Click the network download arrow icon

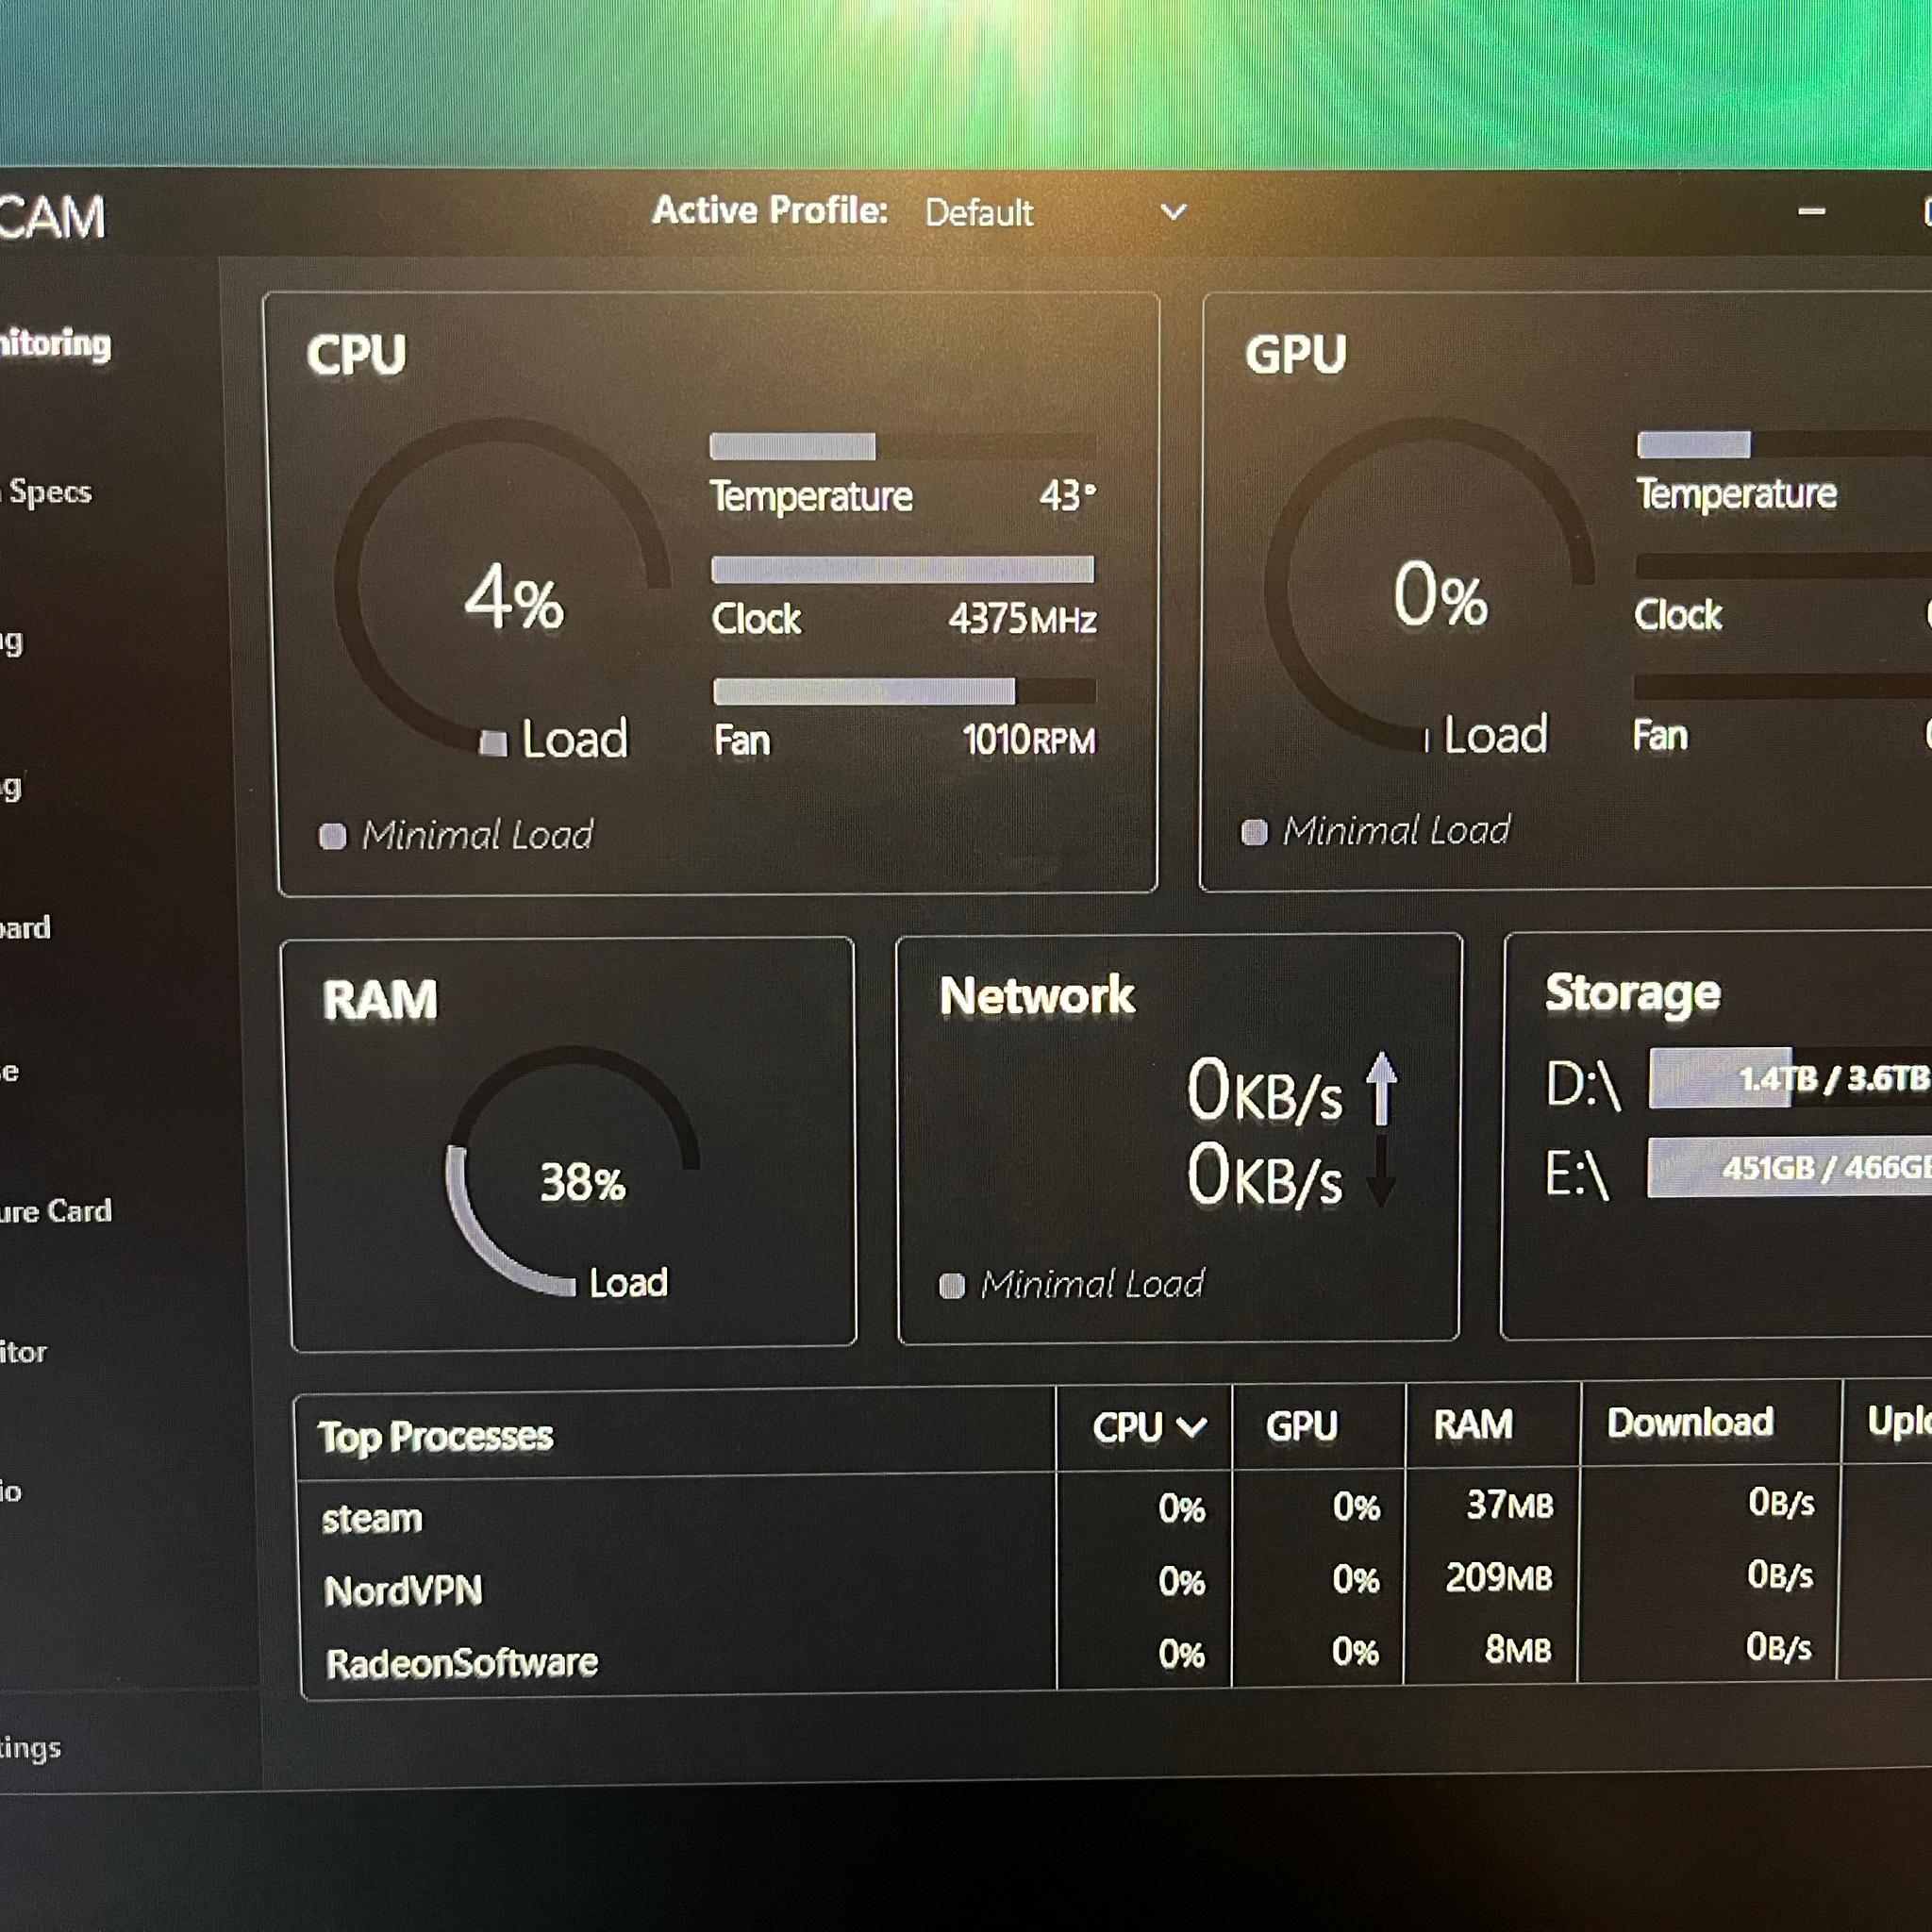1381,1172
